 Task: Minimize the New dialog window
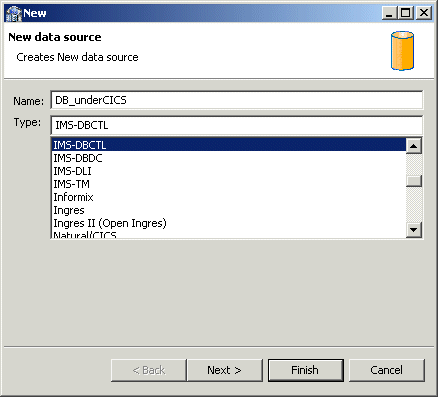pos(389,13)
